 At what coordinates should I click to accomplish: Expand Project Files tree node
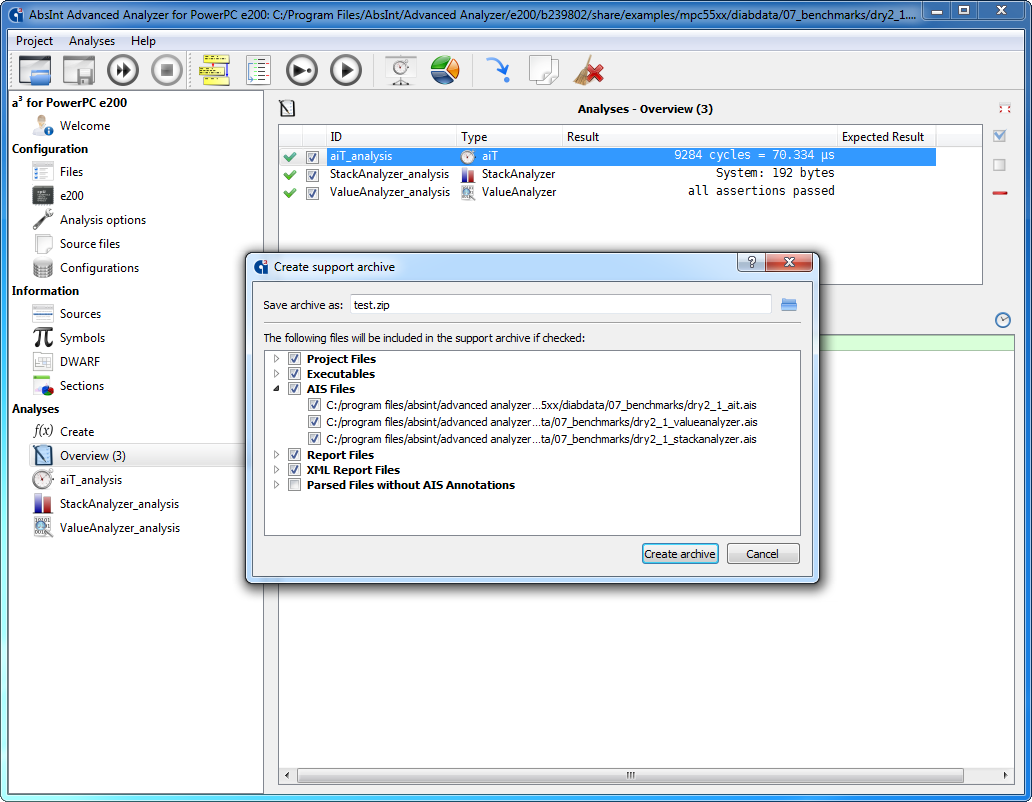coord(276,359)
